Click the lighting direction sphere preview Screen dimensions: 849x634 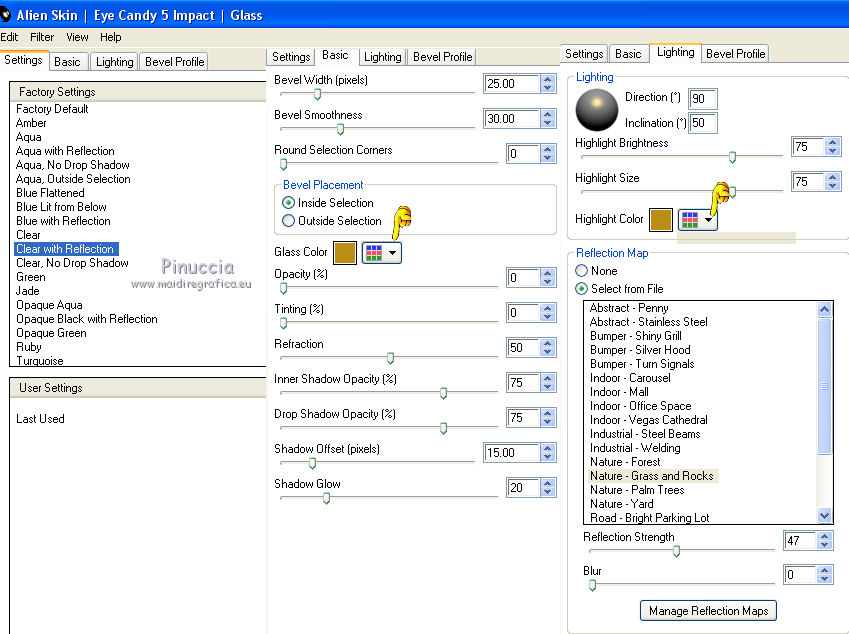pos(598,110)
